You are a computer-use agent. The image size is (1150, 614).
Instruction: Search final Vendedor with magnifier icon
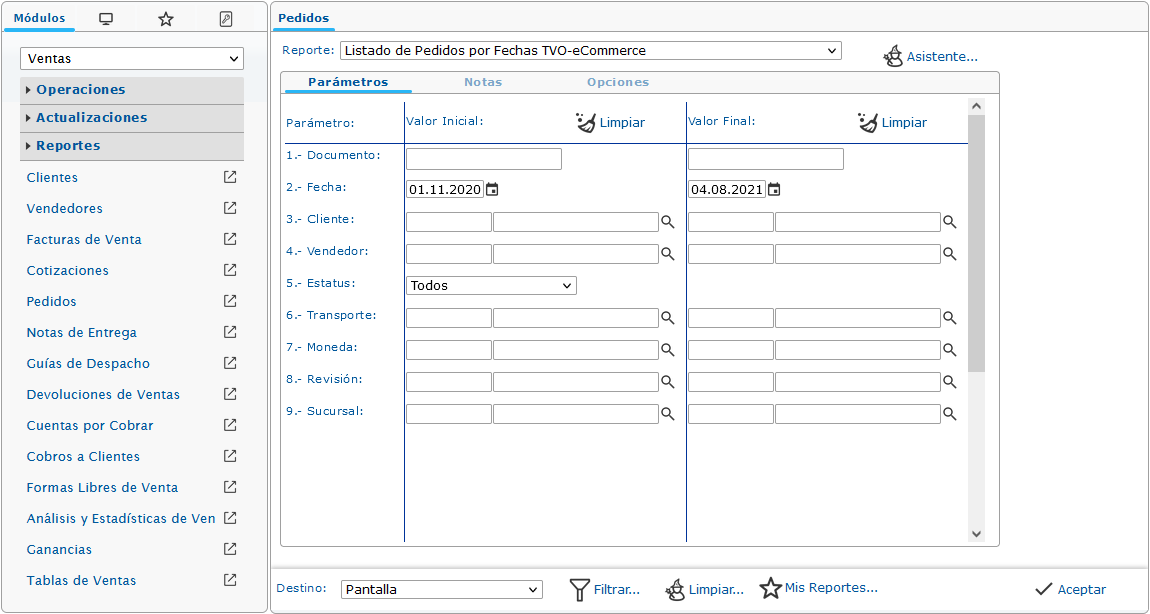[949, 254]
